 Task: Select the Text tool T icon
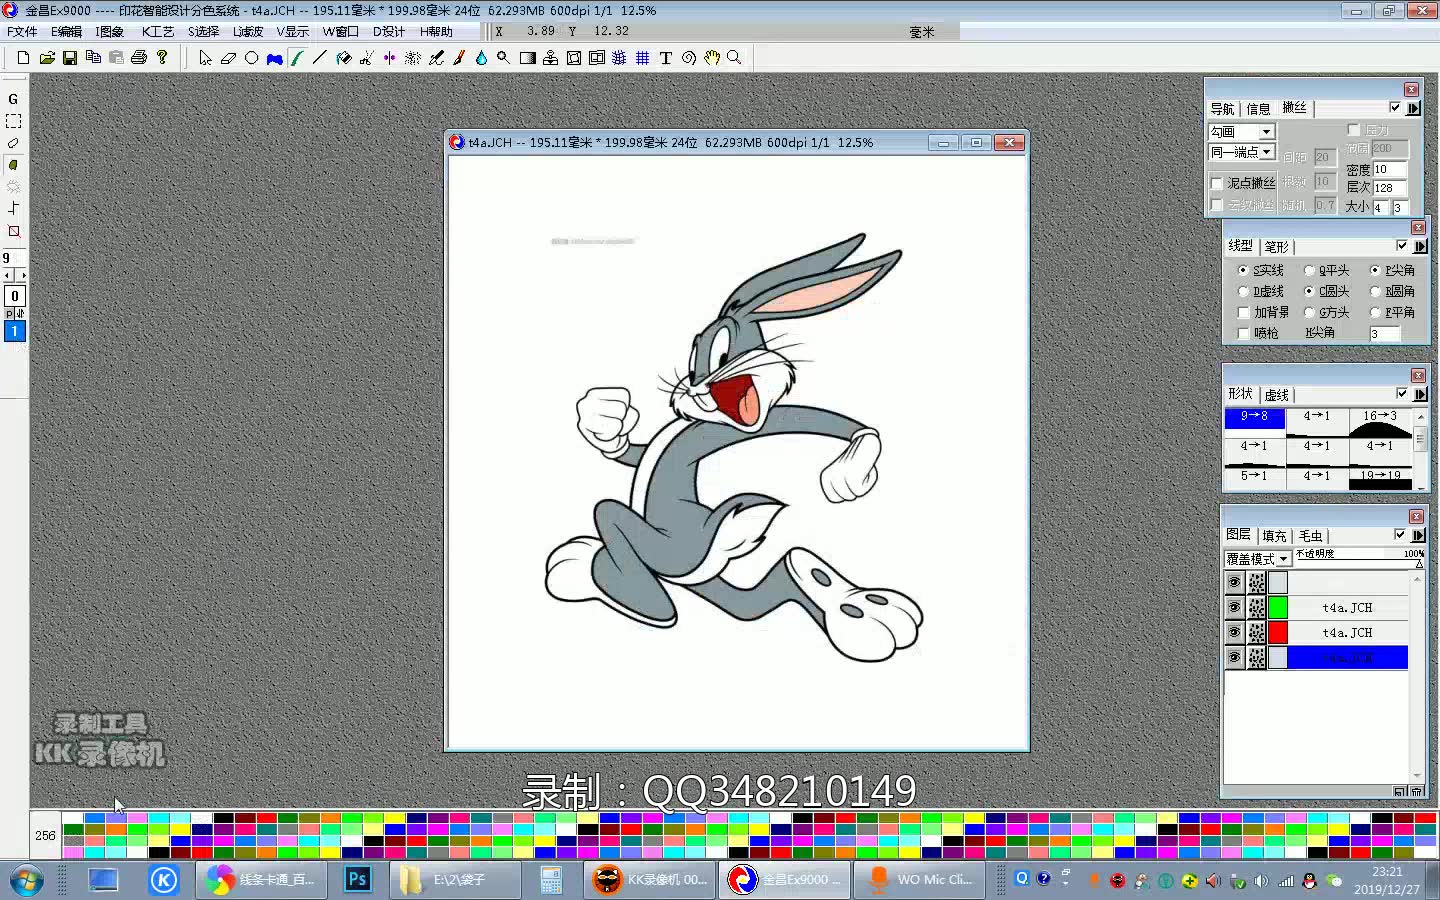[x=665, y=58]
